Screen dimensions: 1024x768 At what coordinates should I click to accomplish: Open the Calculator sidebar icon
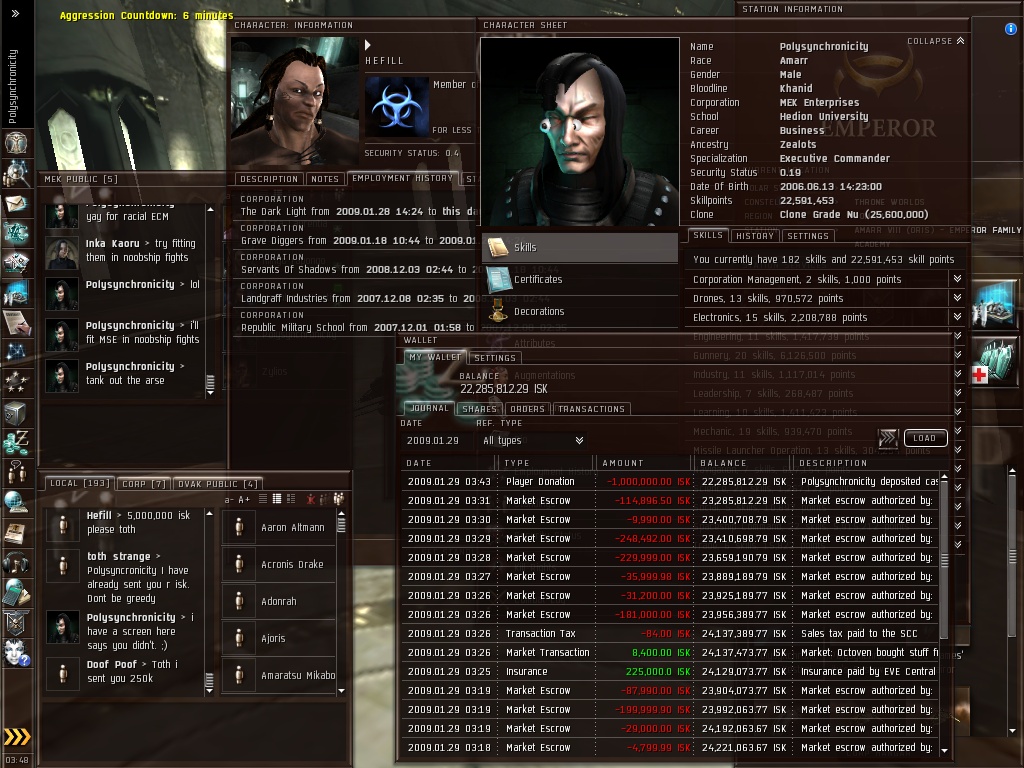pos(16,592)
